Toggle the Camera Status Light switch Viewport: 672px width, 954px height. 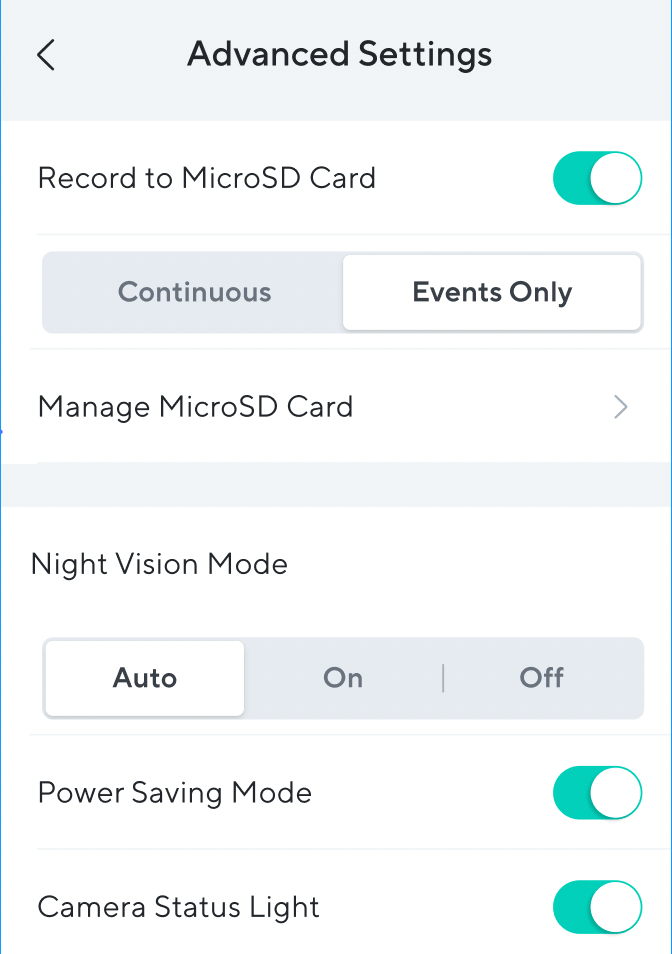[x=597, y=907]
